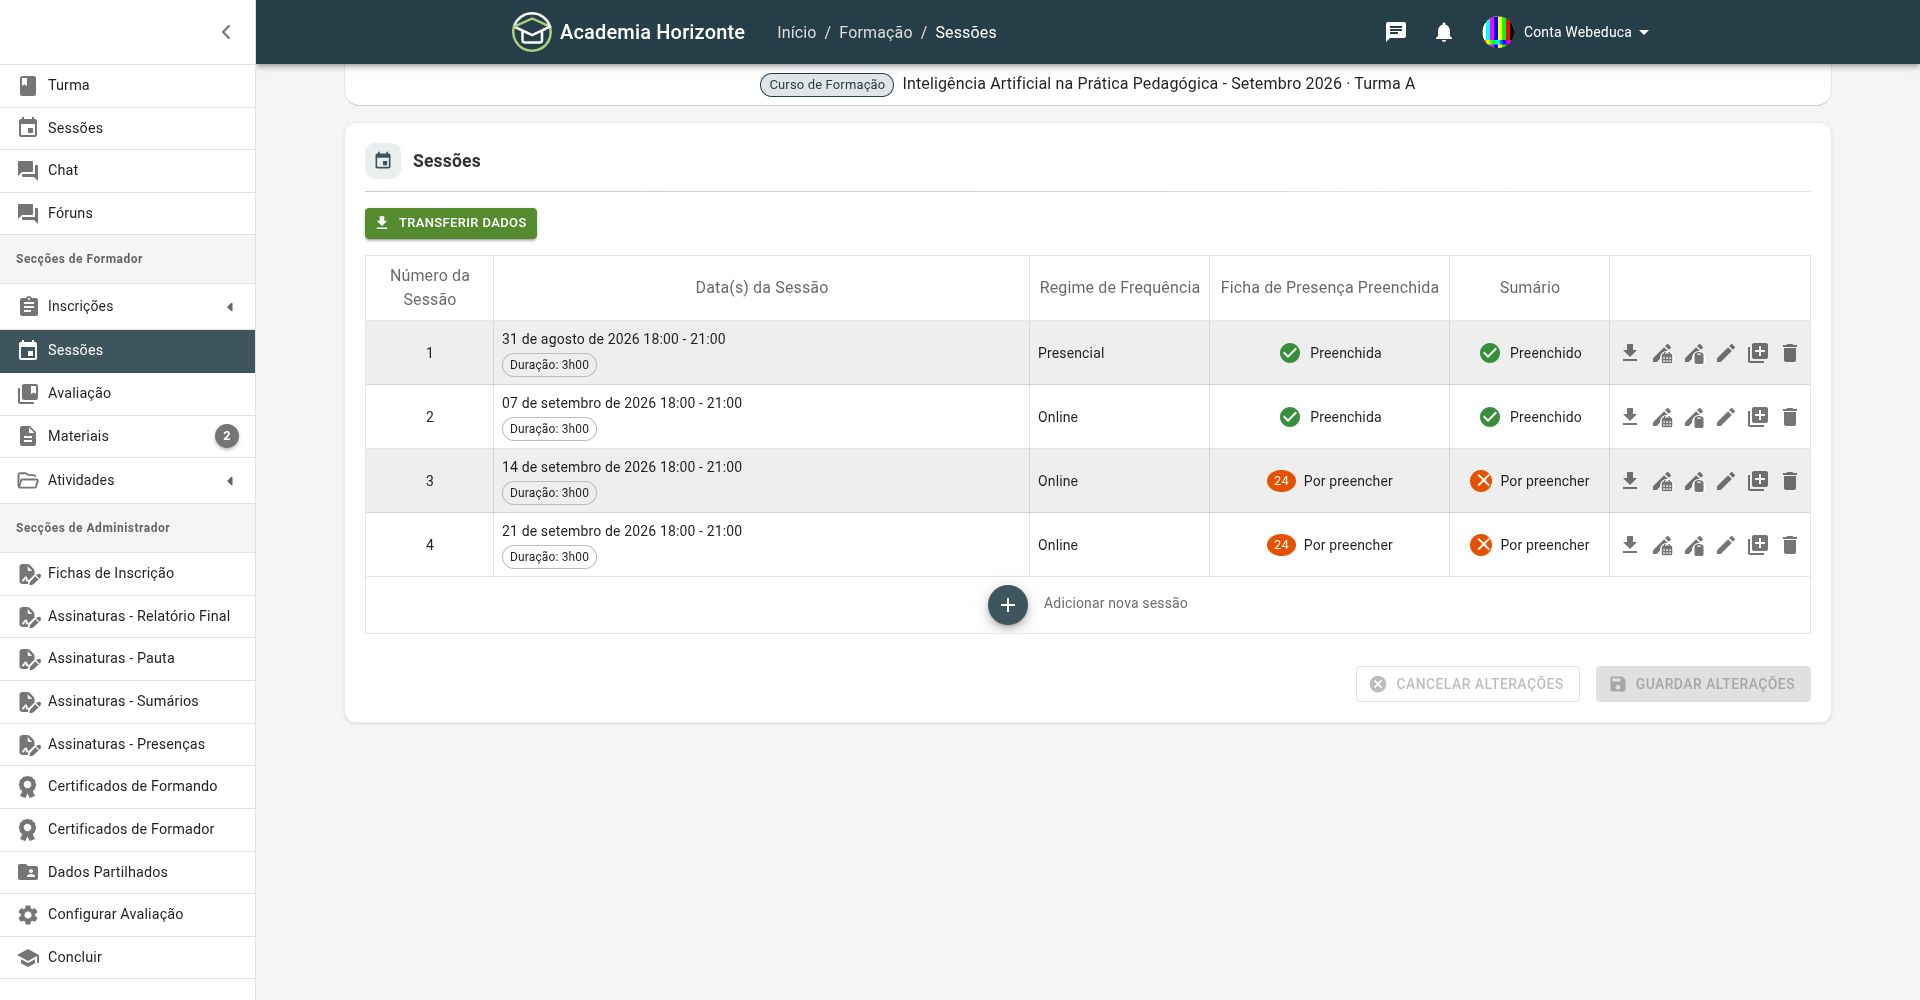Open Materiais in the sidebar
Viewport: 1920px width, 1000px height.
(x=127, y=436)
